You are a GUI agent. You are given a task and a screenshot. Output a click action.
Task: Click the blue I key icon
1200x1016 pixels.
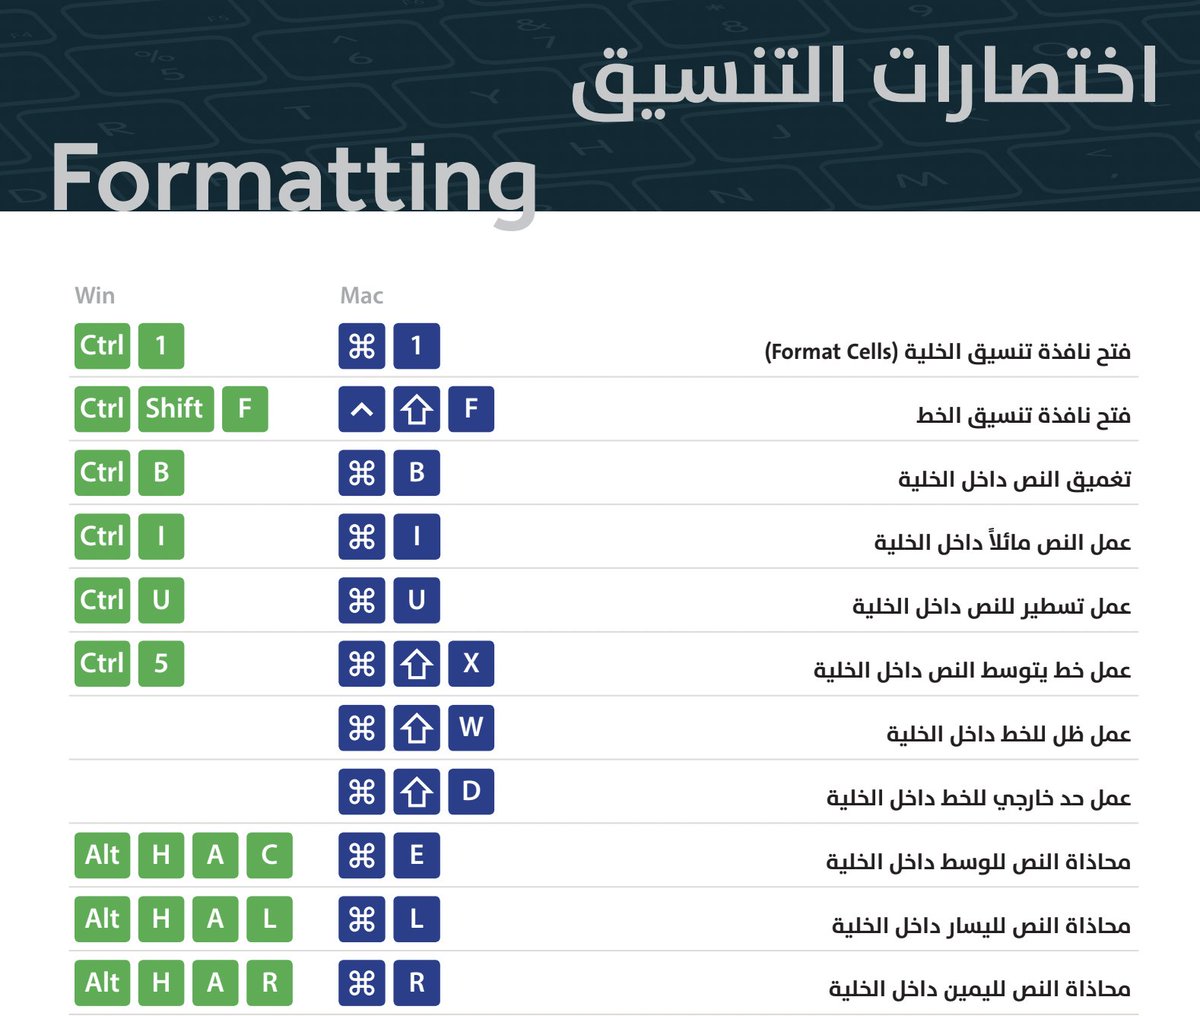(417, 537)
